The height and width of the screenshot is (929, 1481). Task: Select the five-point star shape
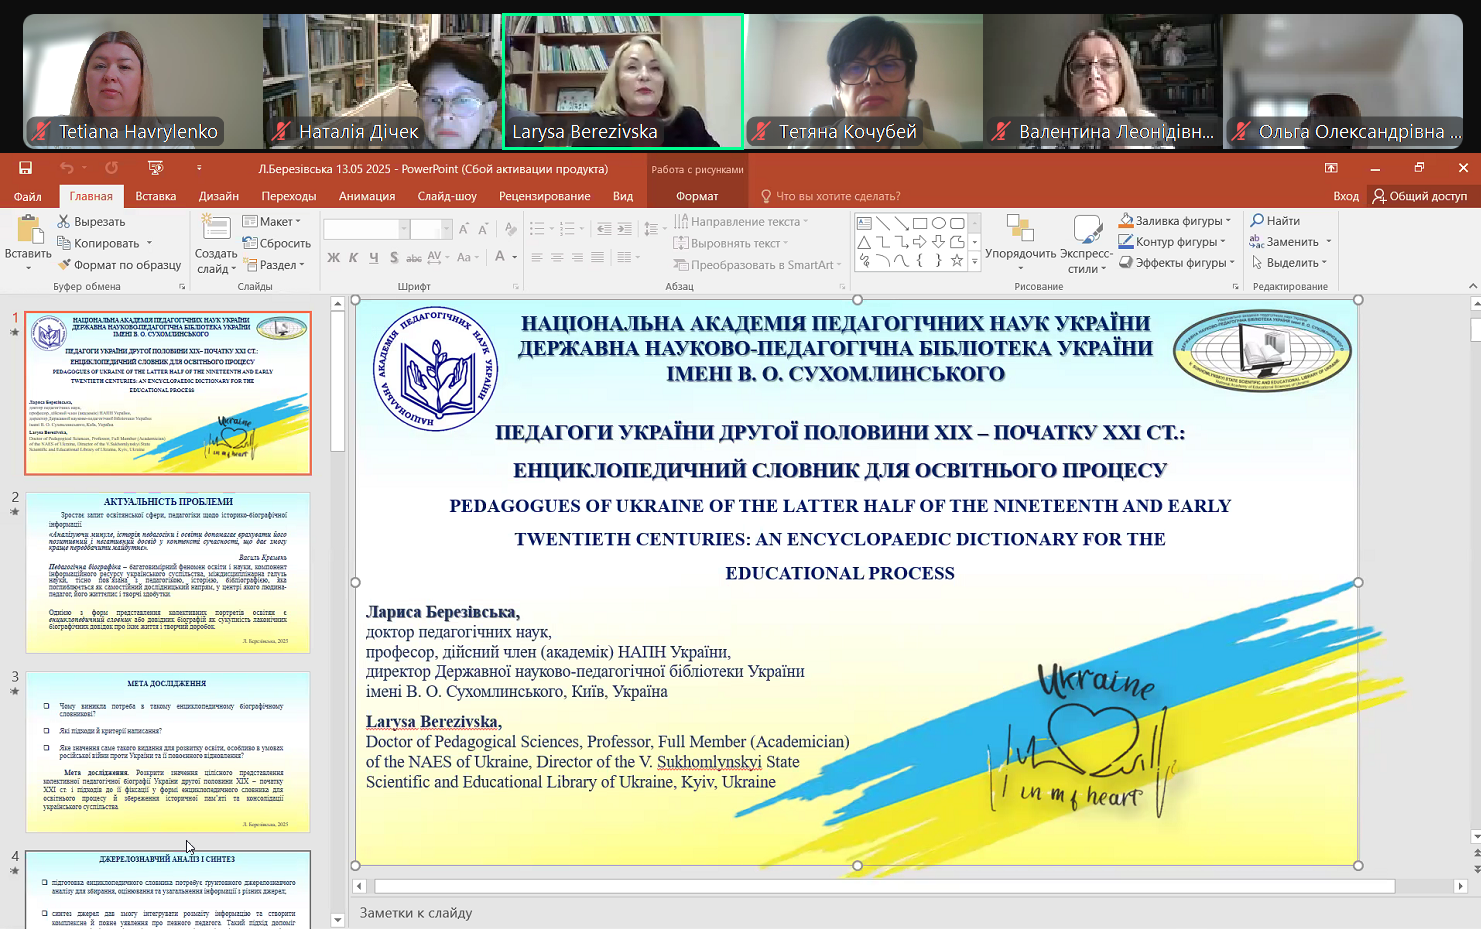(957, 260)
